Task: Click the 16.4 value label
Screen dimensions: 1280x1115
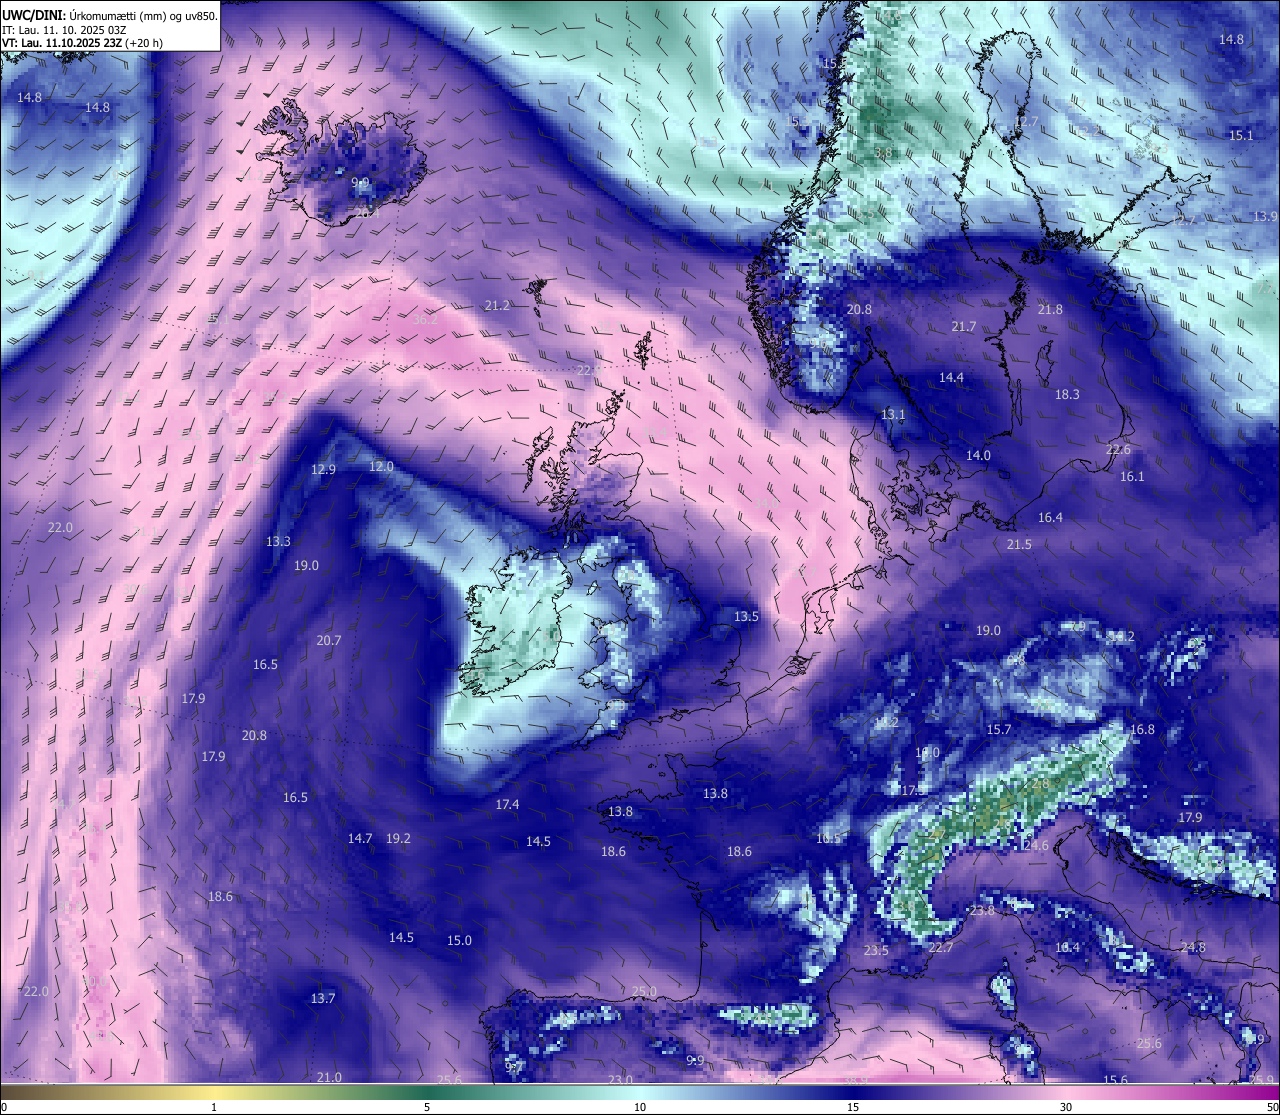Action: coord(1050,518)
